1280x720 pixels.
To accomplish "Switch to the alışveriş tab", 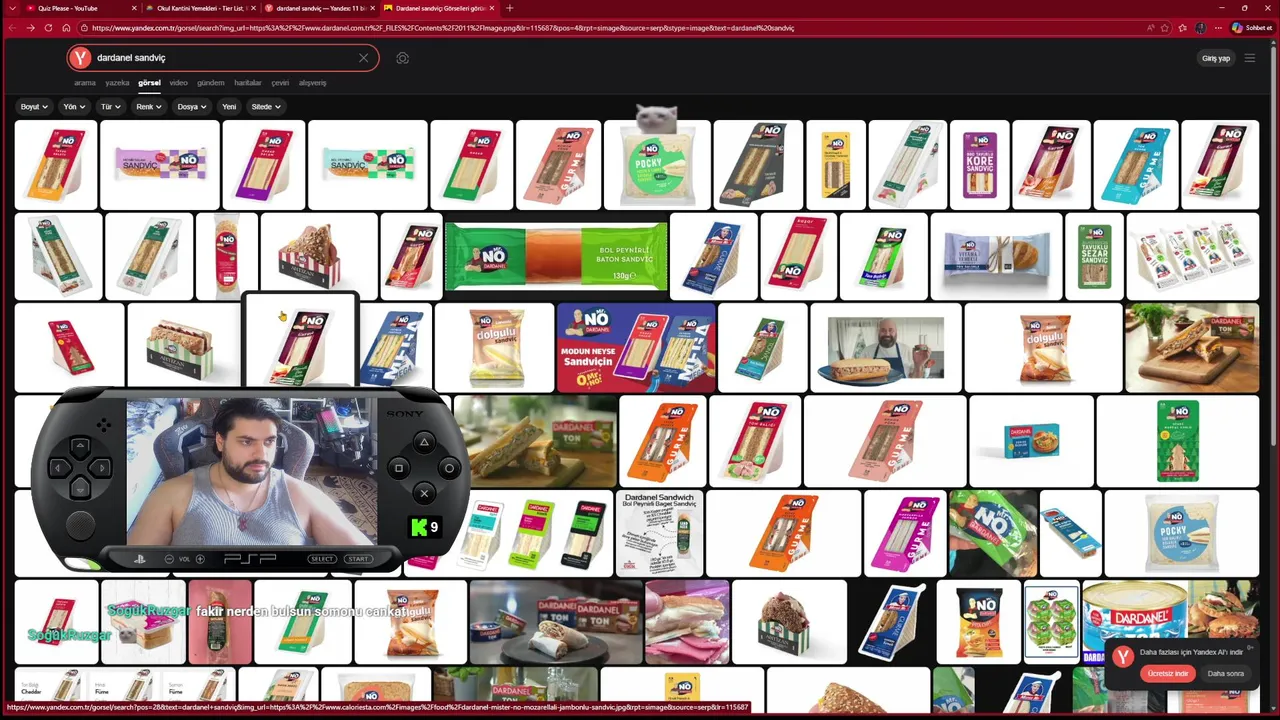I will pos(313,83).
